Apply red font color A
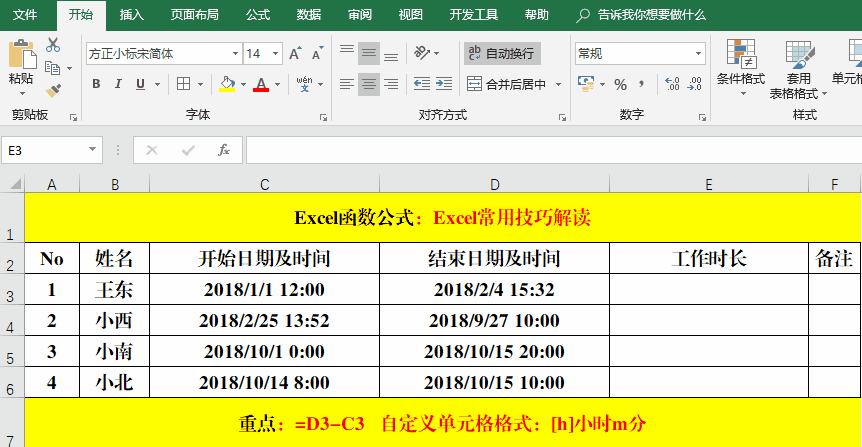Viewport: 862px width, 447px height. pos(261,84)
